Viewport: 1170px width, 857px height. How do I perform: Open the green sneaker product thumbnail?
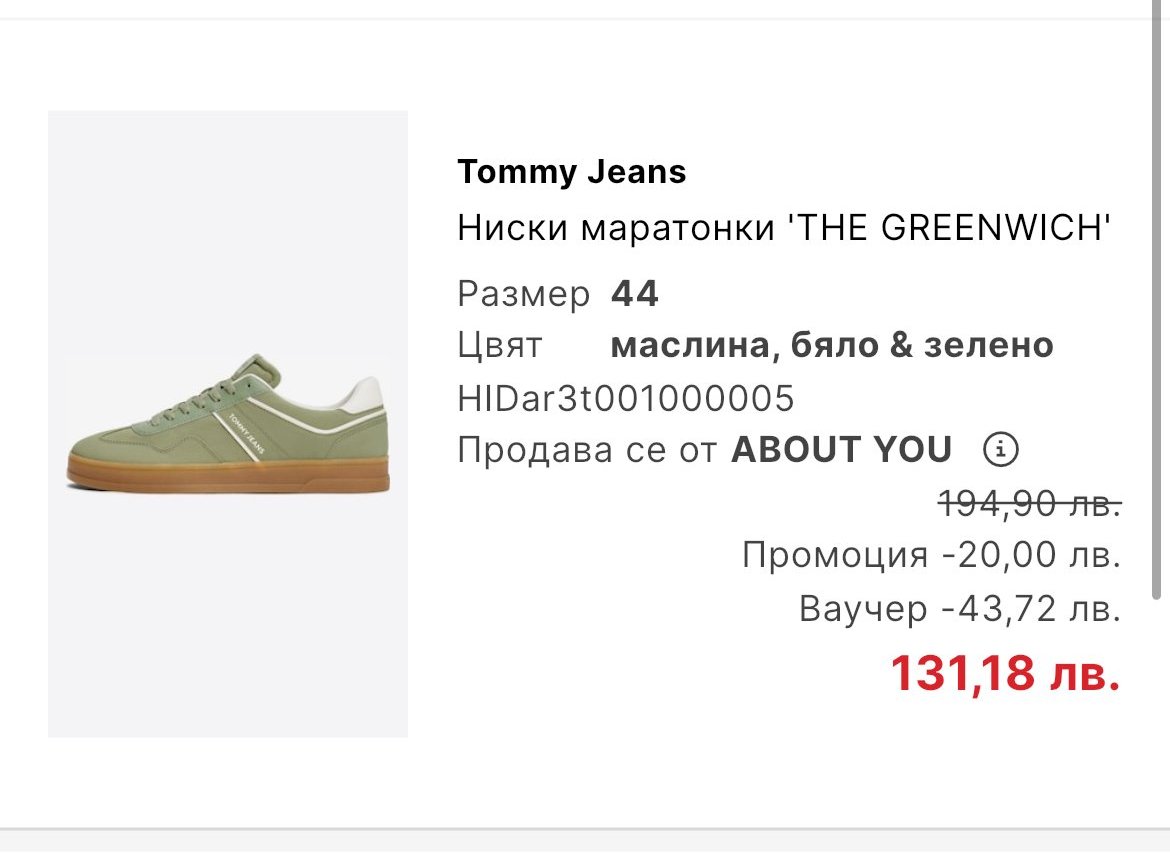(228, 424)
